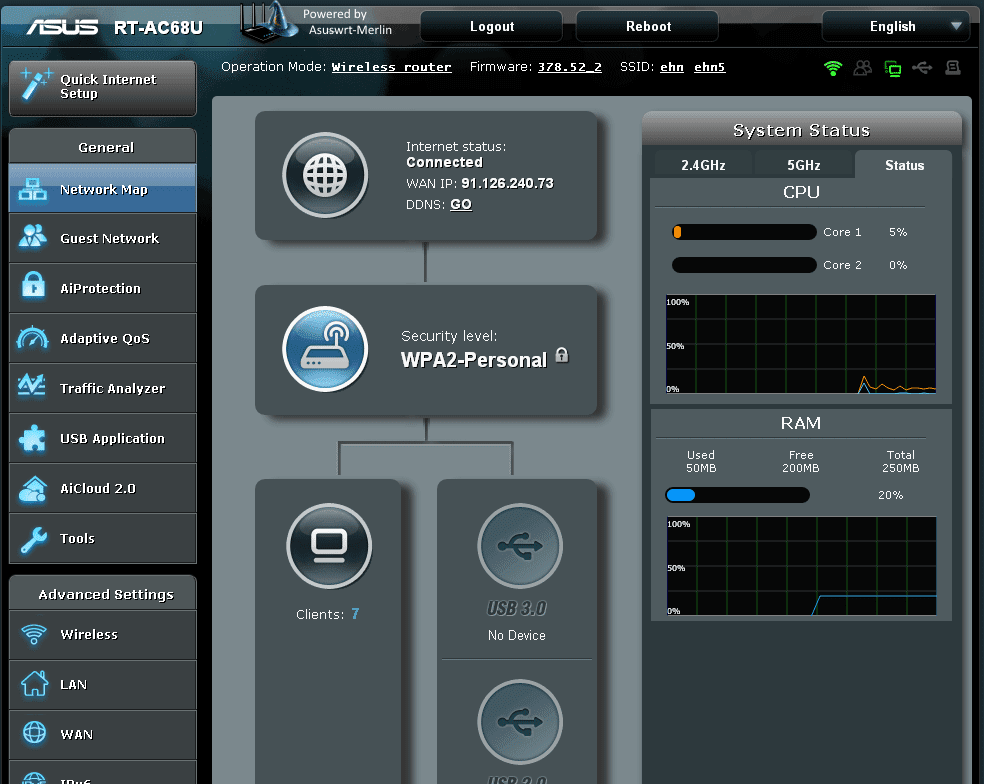Click the USB 3.0 port icon showing No Device
Screen dimensions: 984x784
pos(519,546)
